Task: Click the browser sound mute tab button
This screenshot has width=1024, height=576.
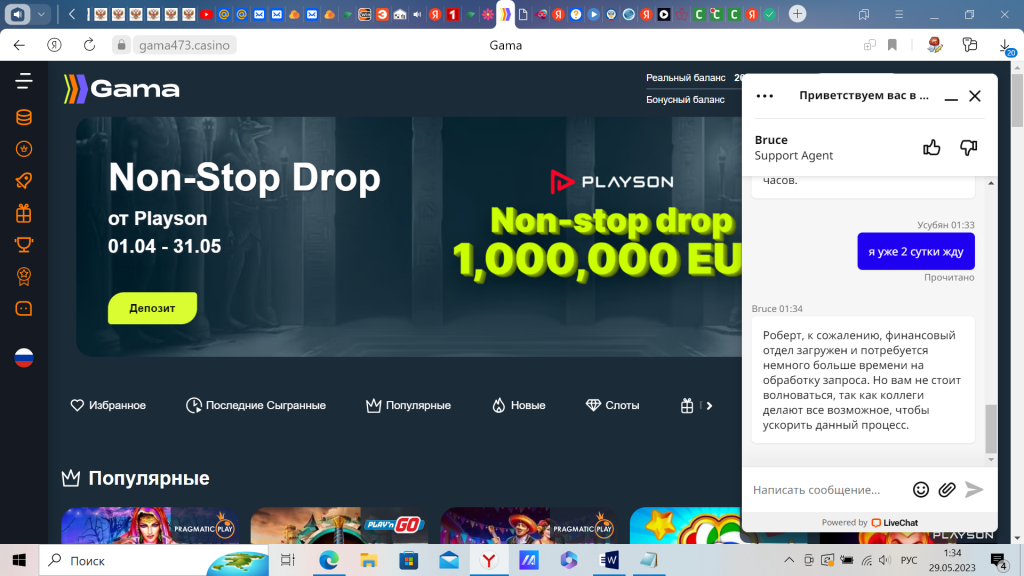Action: pos(17,14)
